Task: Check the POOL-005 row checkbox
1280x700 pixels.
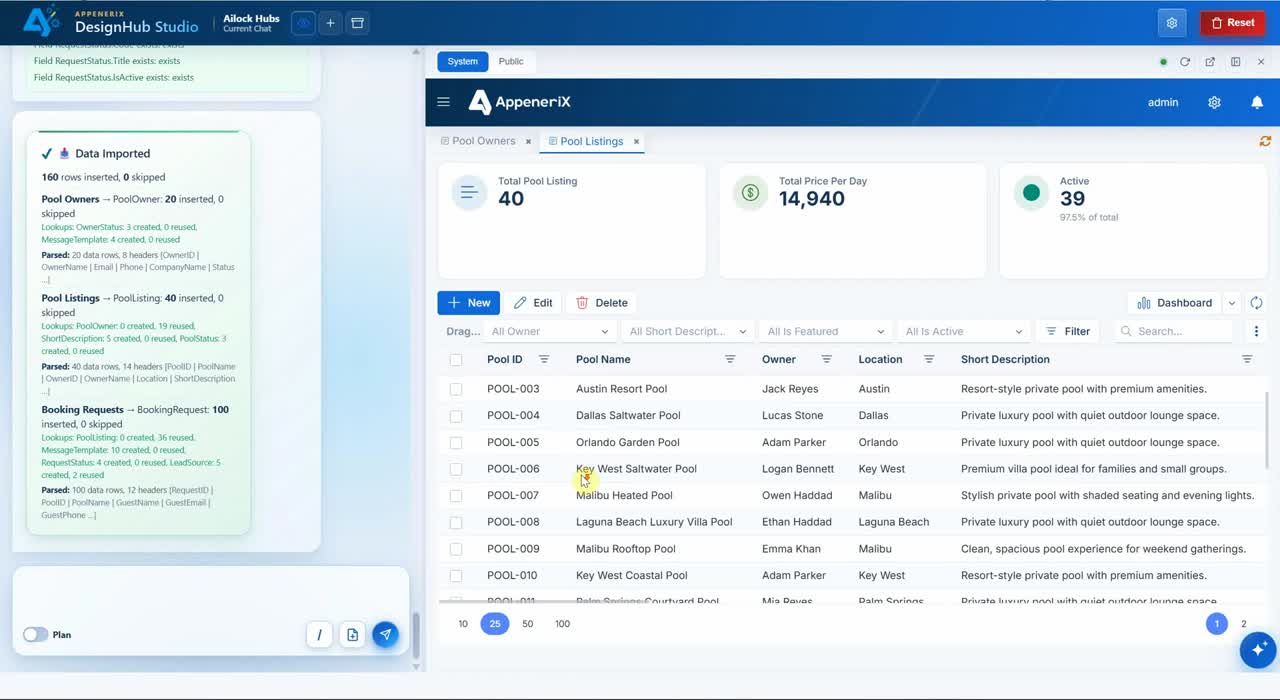Action: click(x=456, y=442)
